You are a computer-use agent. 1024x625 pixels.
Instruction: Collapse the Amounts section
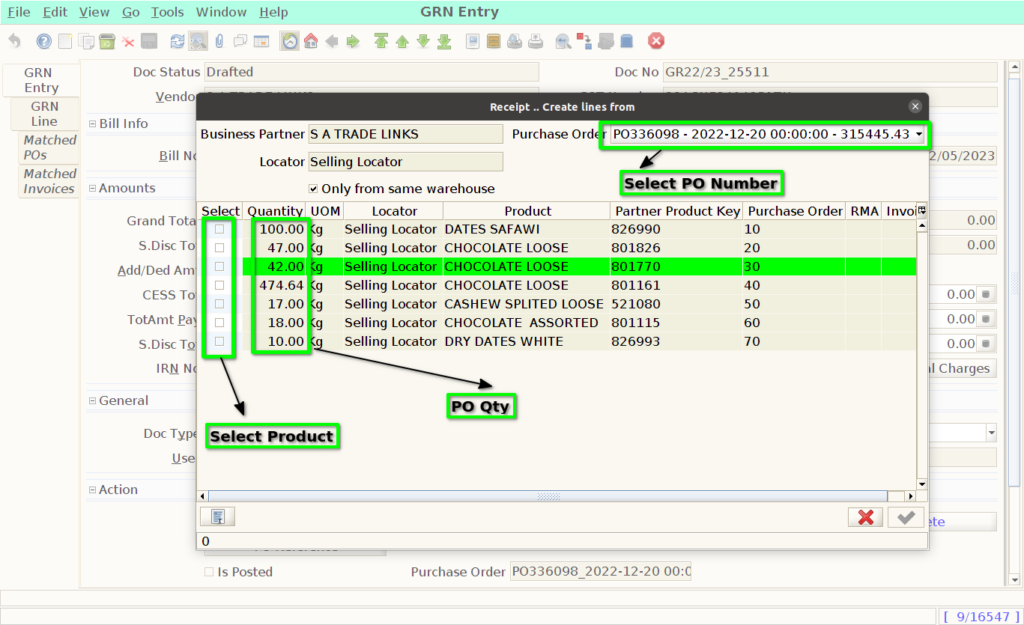click(92, 188)
